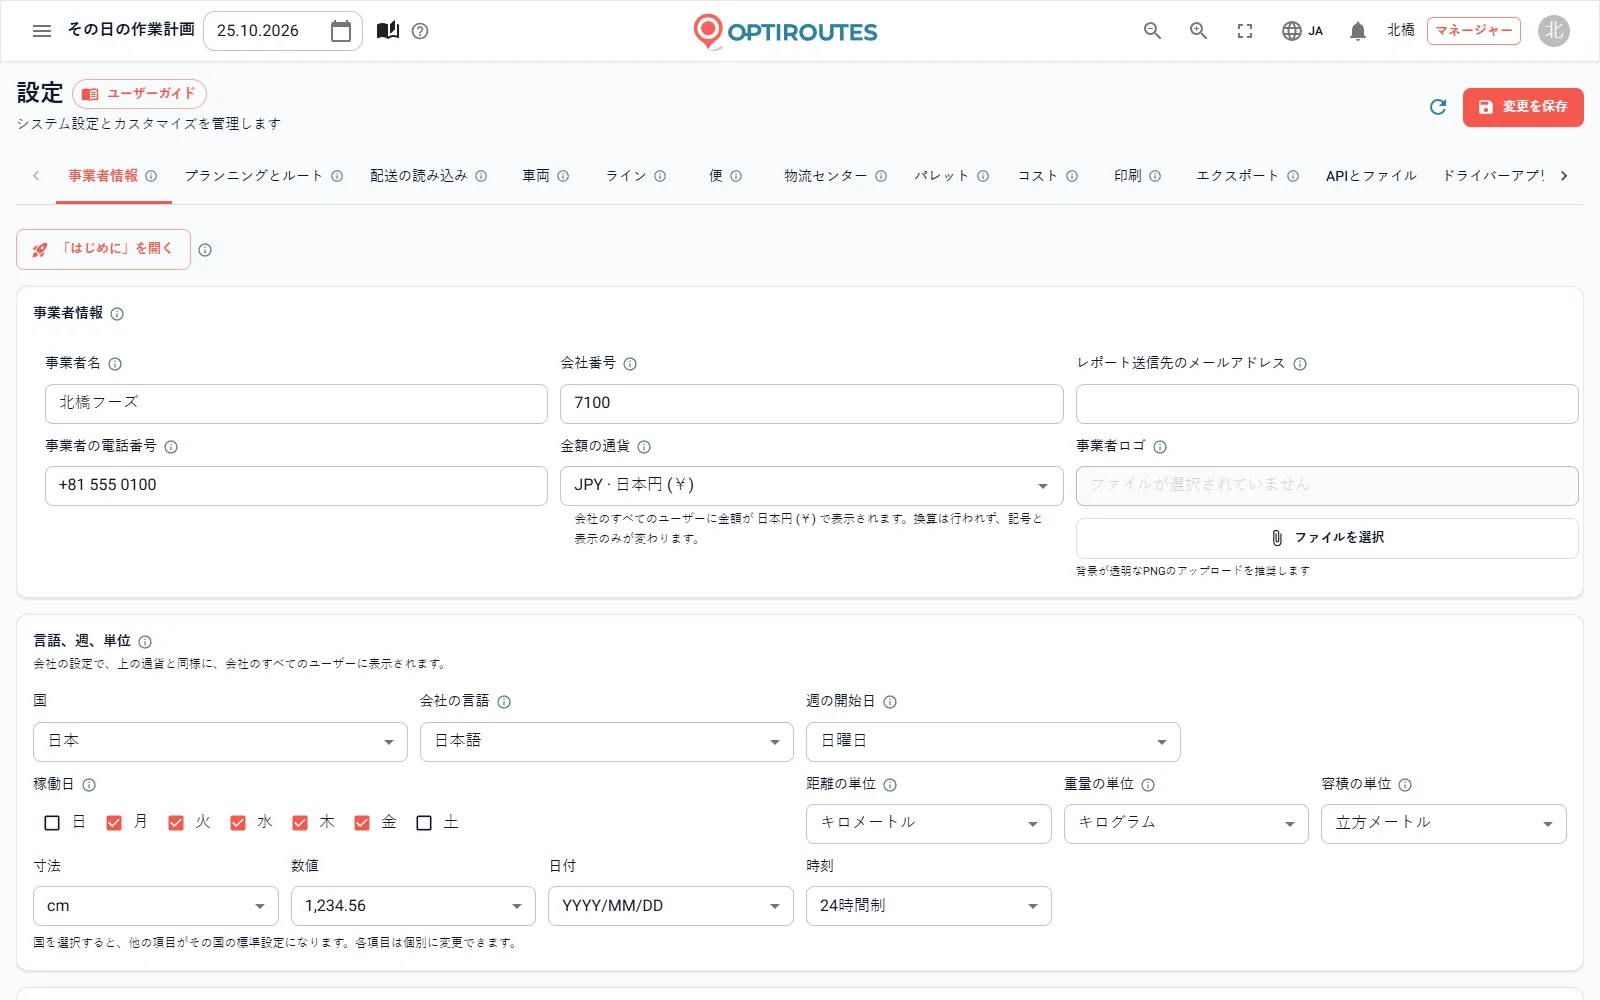Click the 変更を保存 button
This screenshot has width=1600, height=1000.
(1523, 107)
